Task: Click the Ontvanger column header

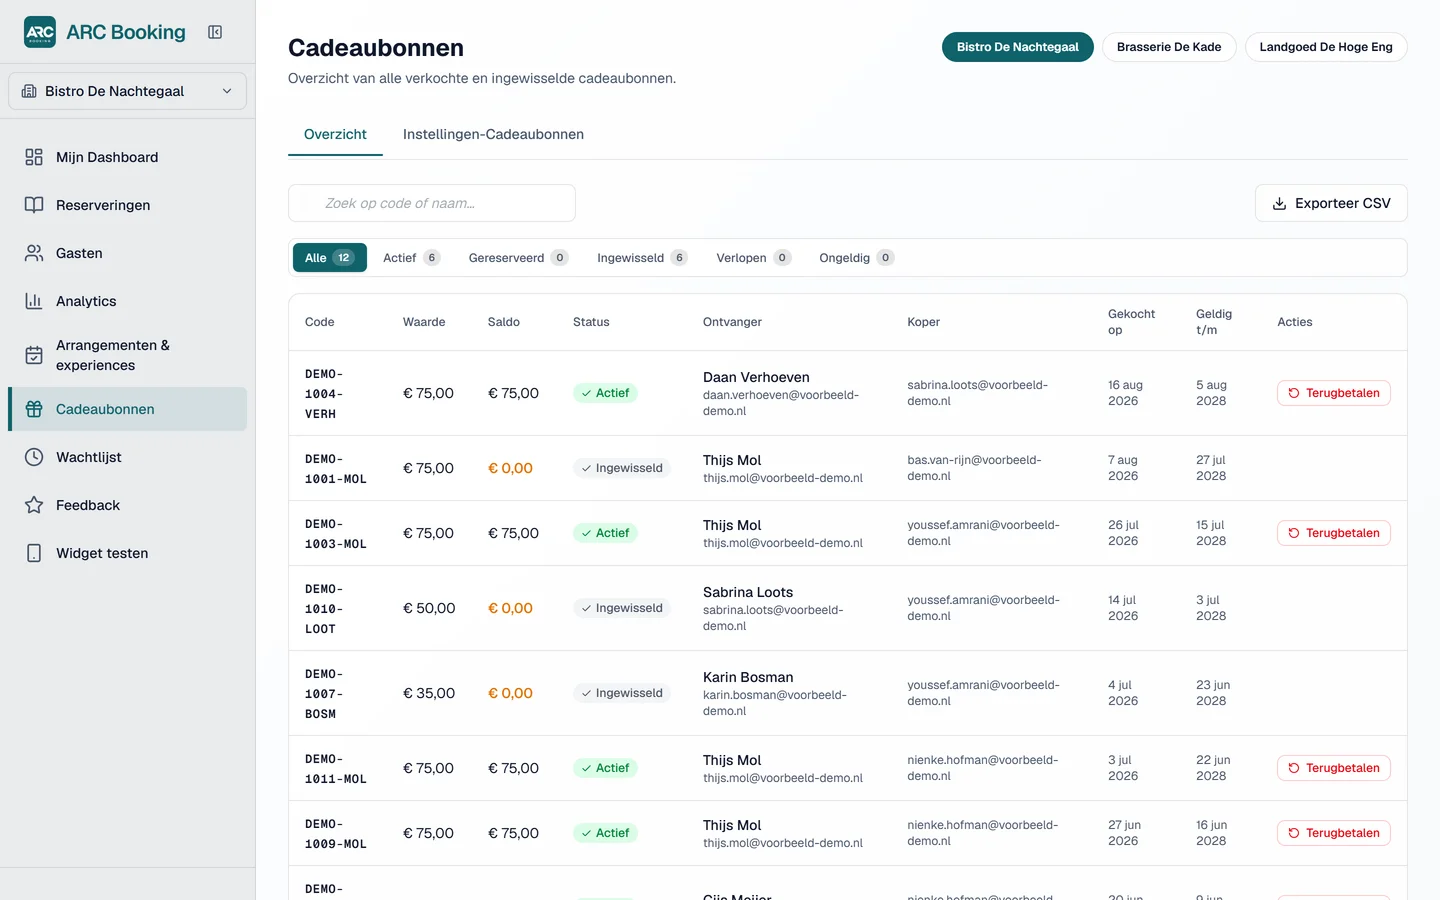Action: pyautogui.click(x=732, y=322)
